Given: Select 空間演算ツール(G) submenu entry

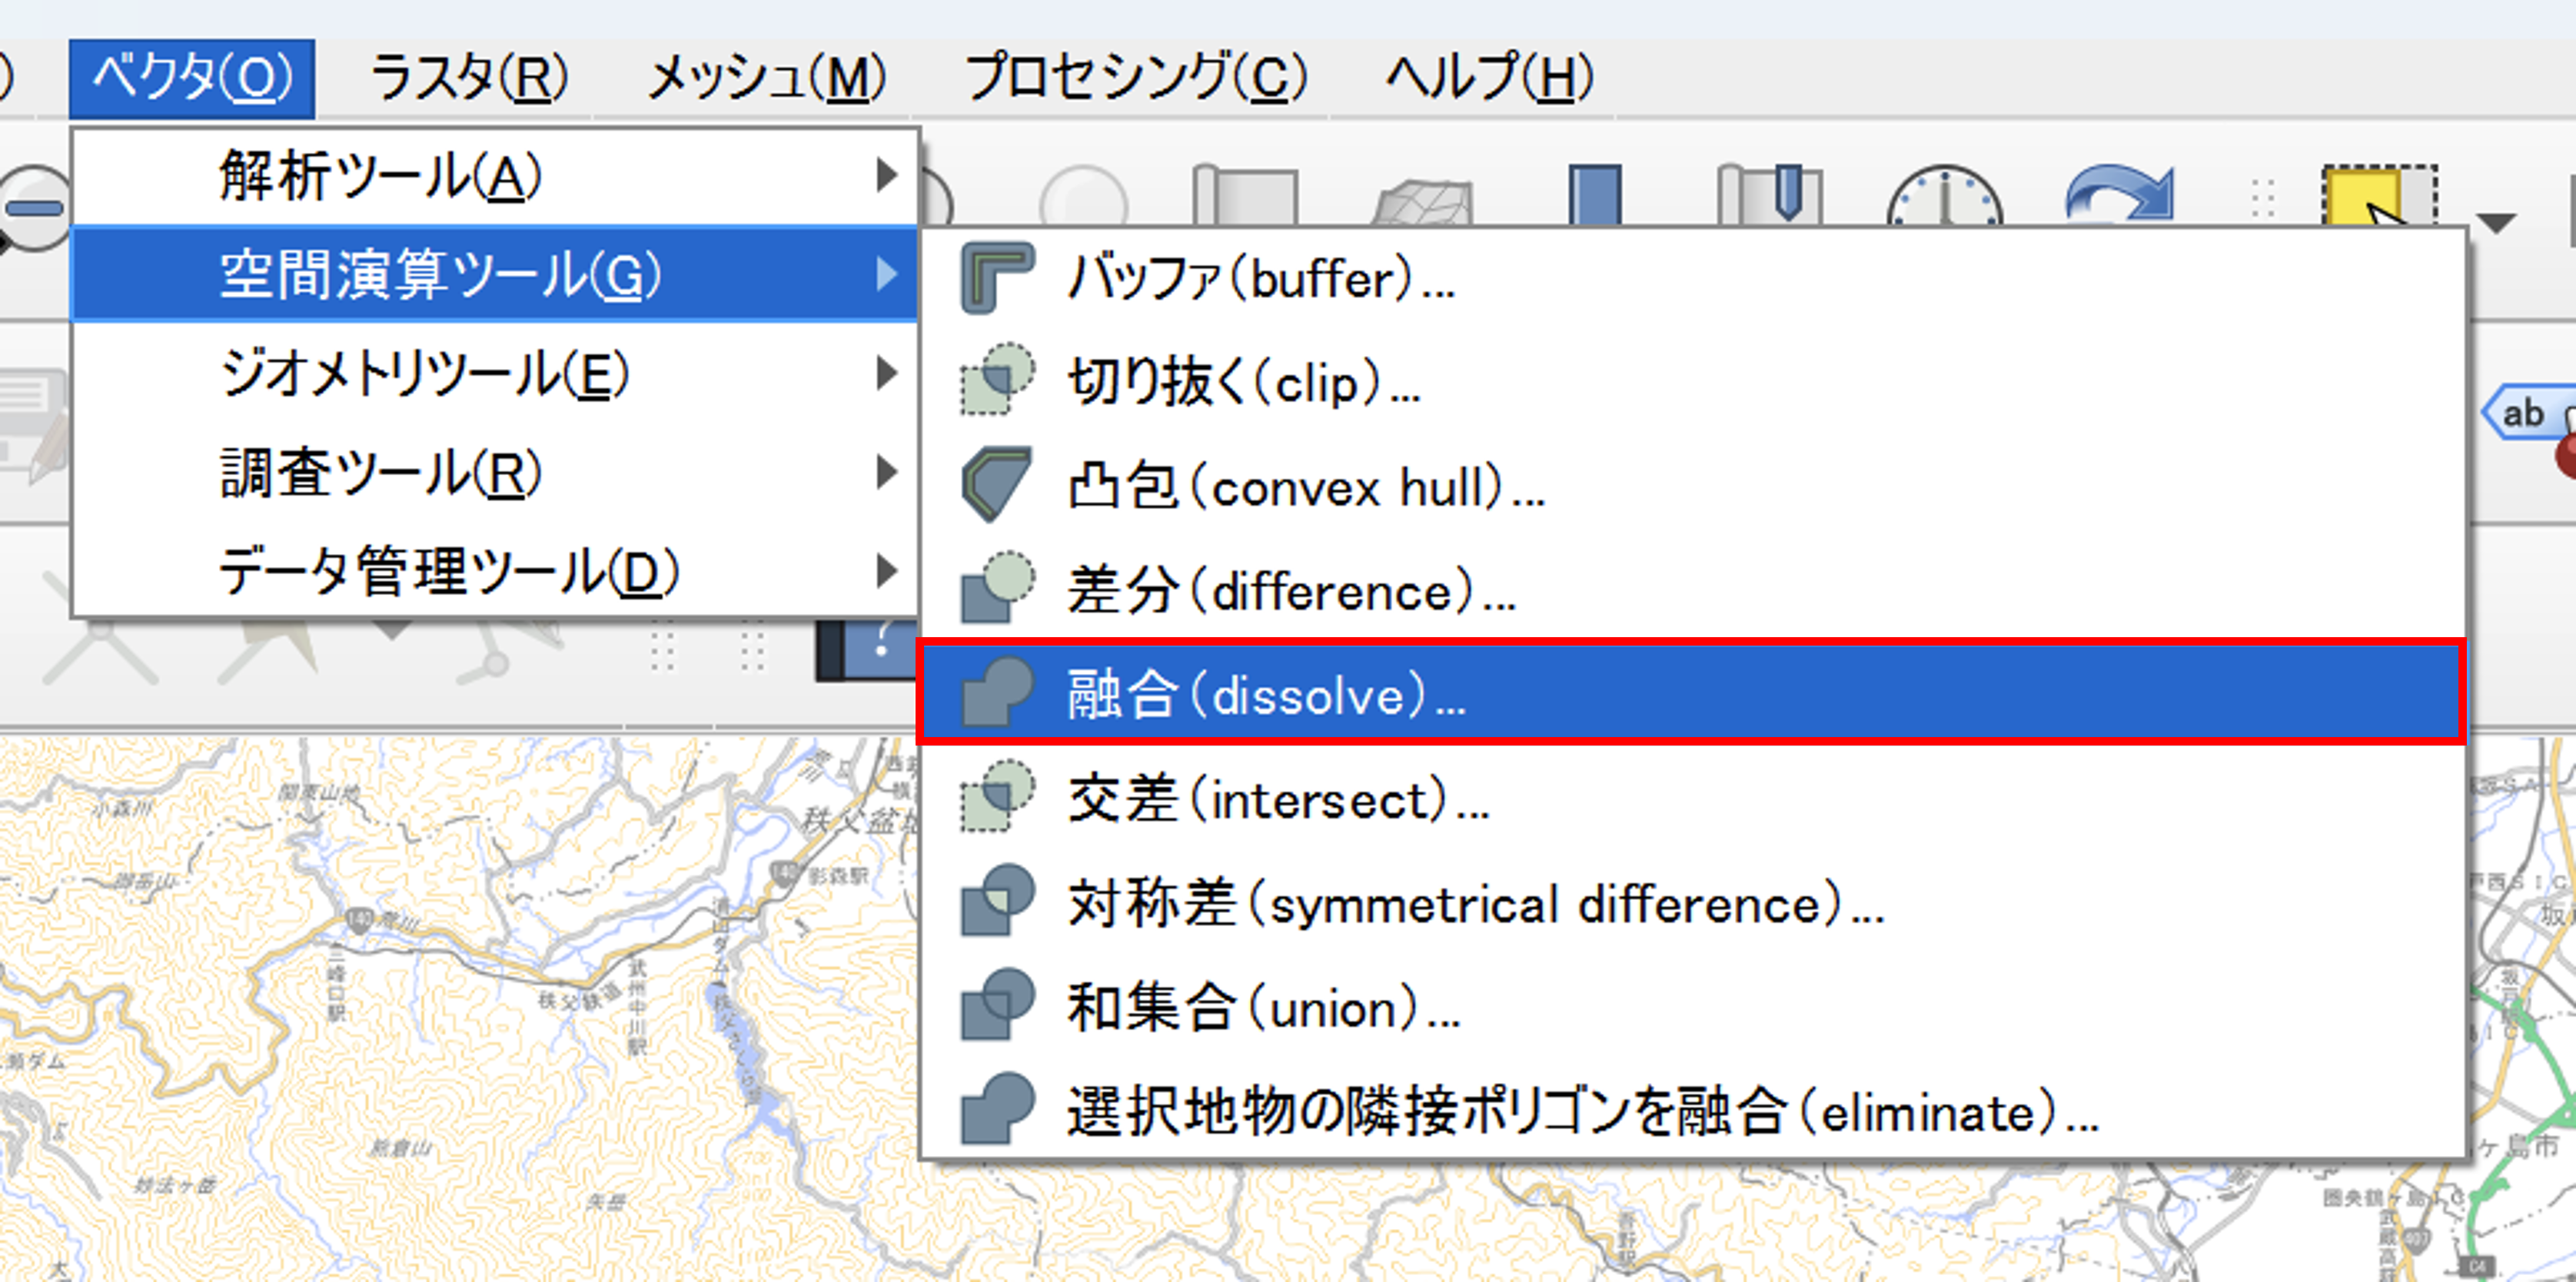Looking at the screenshot, I should [x=495, y=274].
